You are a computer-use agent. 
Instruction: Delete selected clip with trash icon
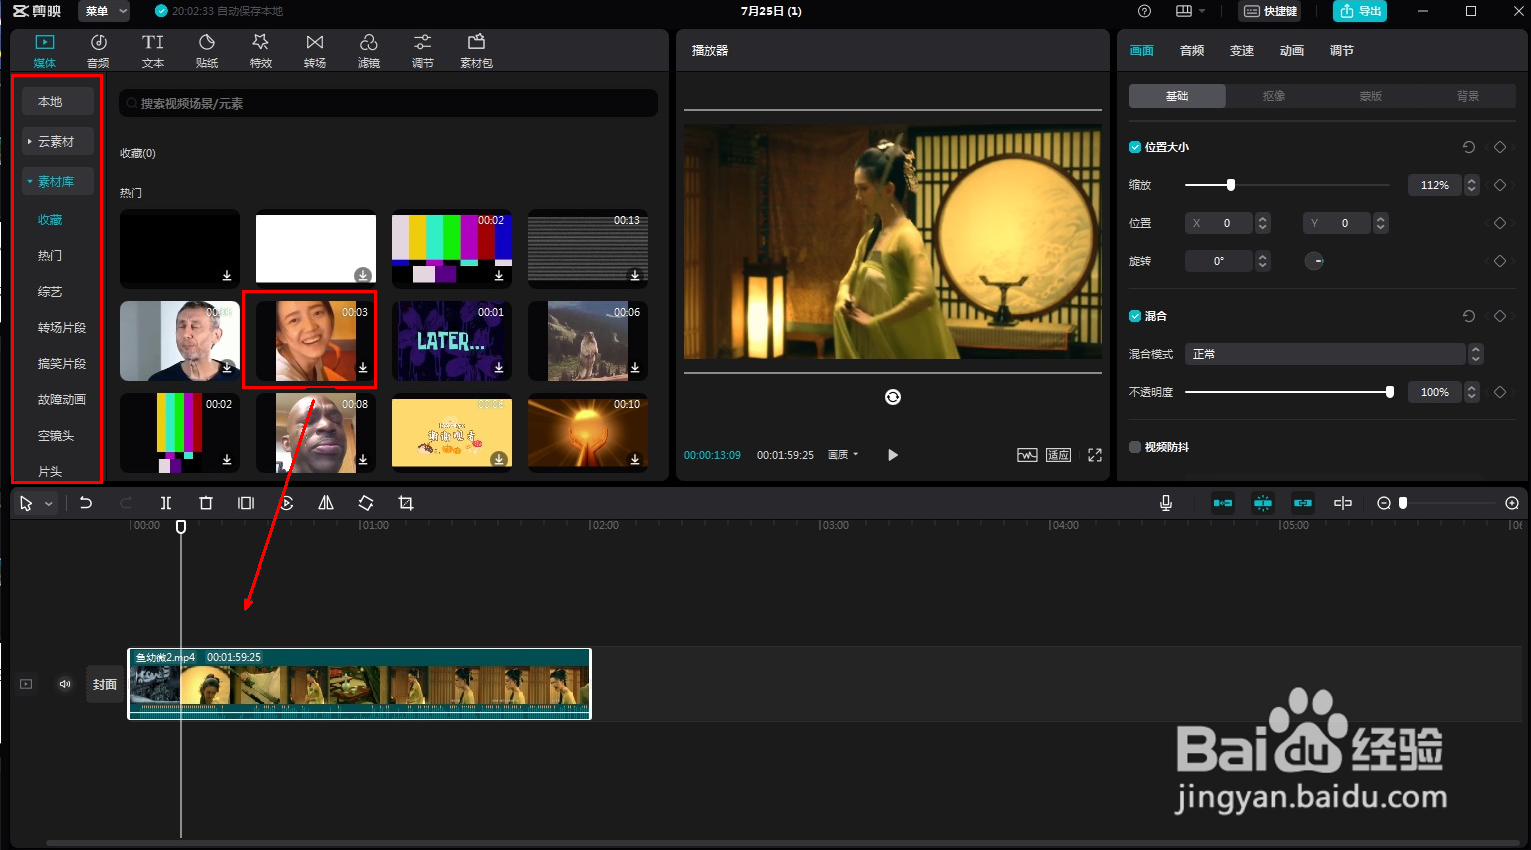pyautogui.click(x=206, y=503)
